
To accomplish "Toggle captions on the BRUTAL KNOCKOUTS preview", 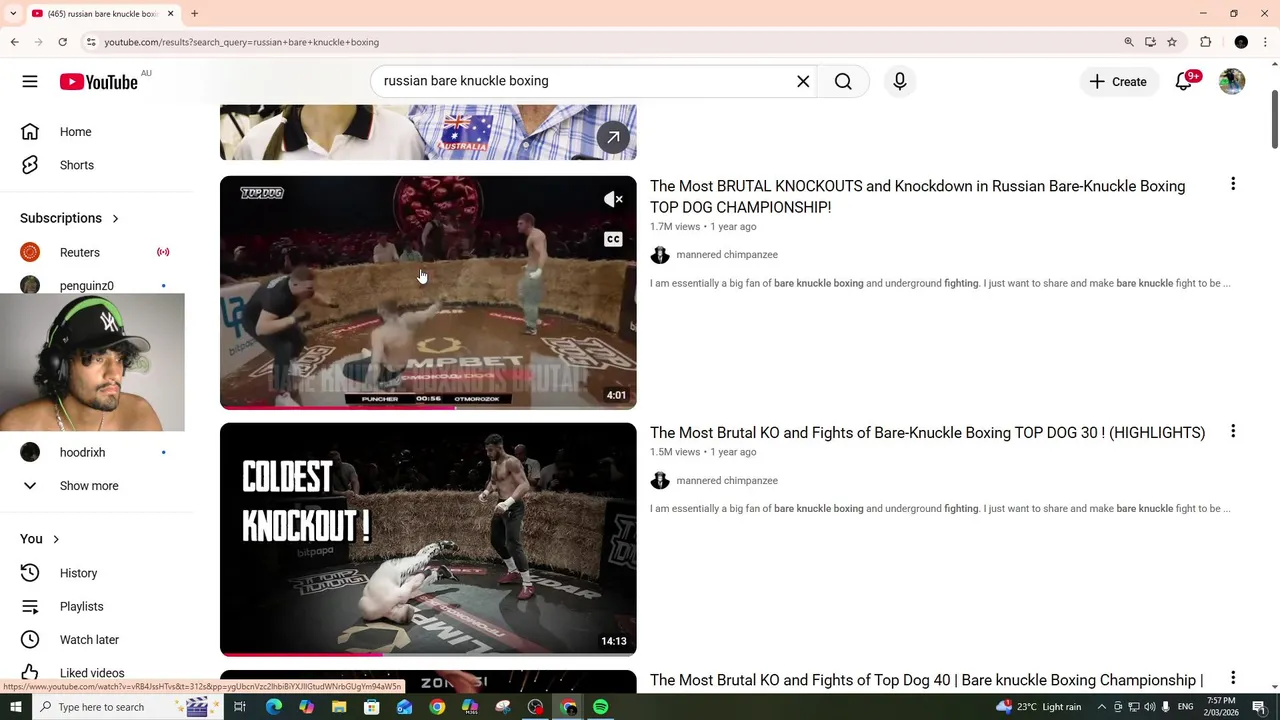I will [x=613, y=239].
